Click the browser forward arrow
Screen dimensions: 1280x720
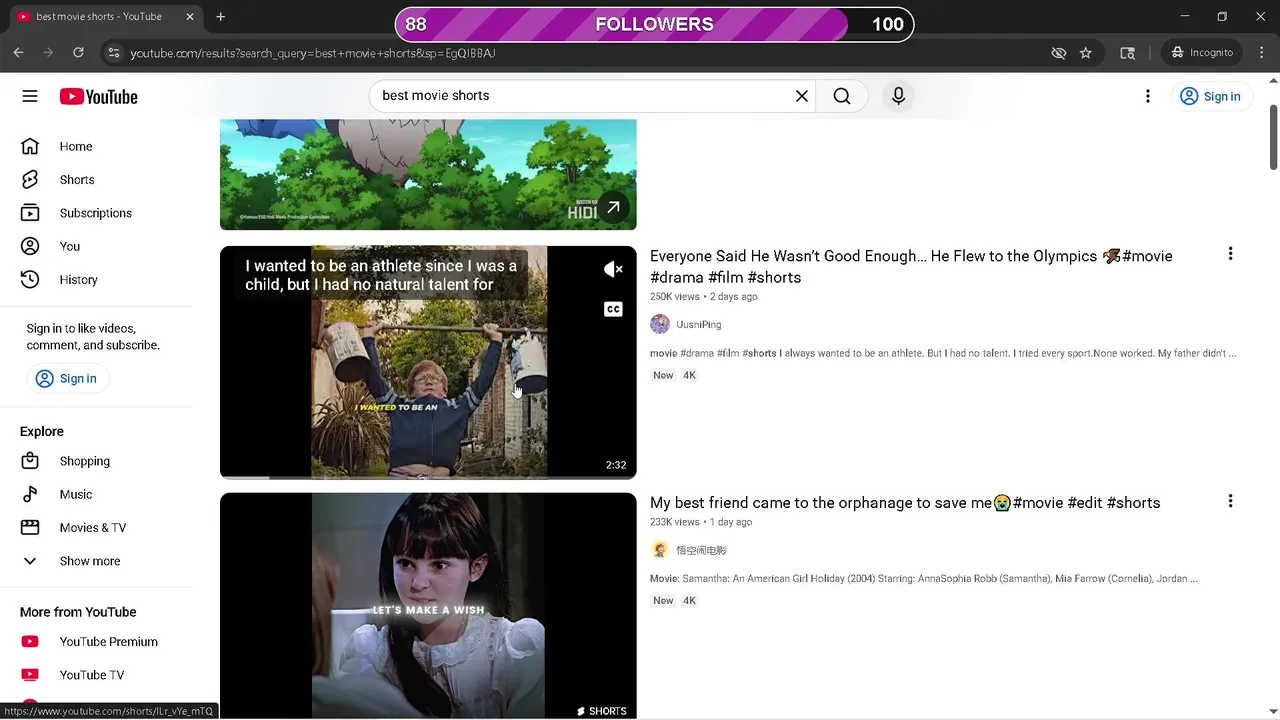[48, 52]
